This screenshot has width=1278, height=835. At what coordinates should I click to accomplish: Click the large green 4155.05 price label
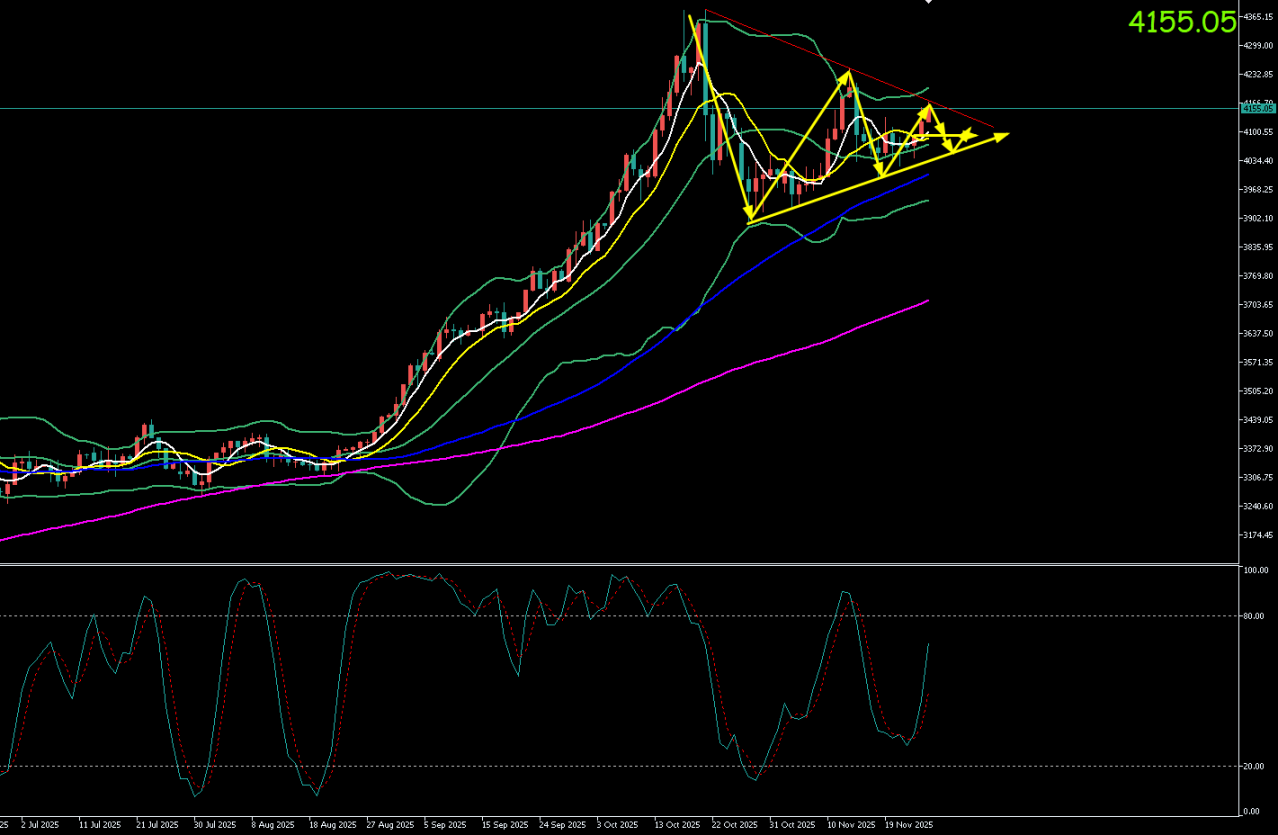[1182, 22]
